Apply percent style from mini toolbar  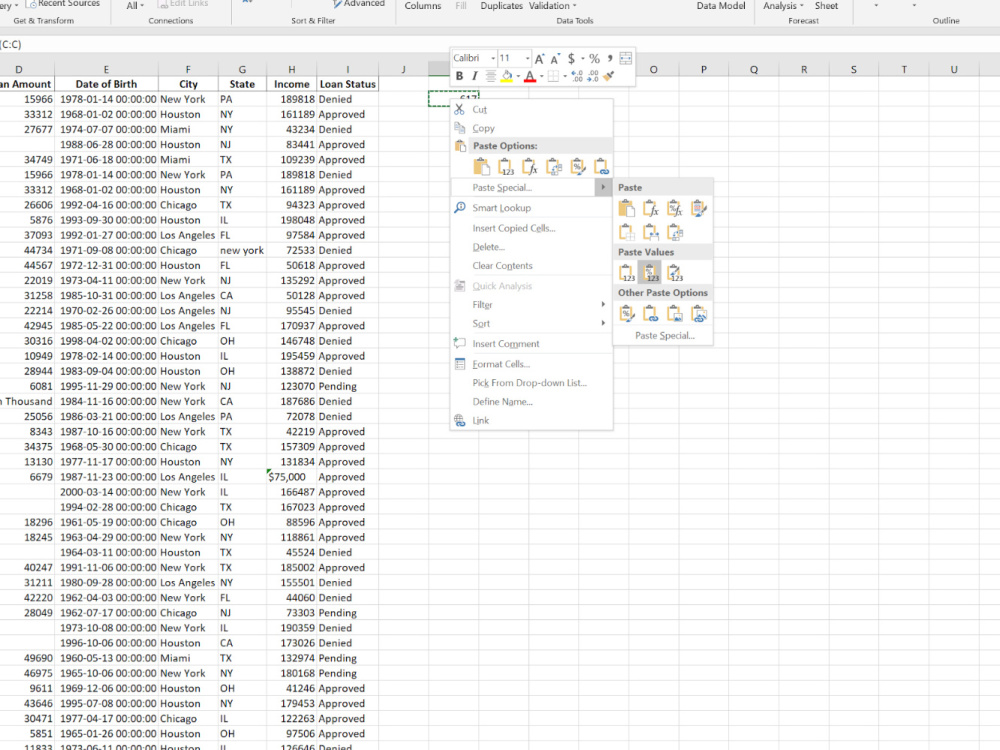tap(594, 59)
